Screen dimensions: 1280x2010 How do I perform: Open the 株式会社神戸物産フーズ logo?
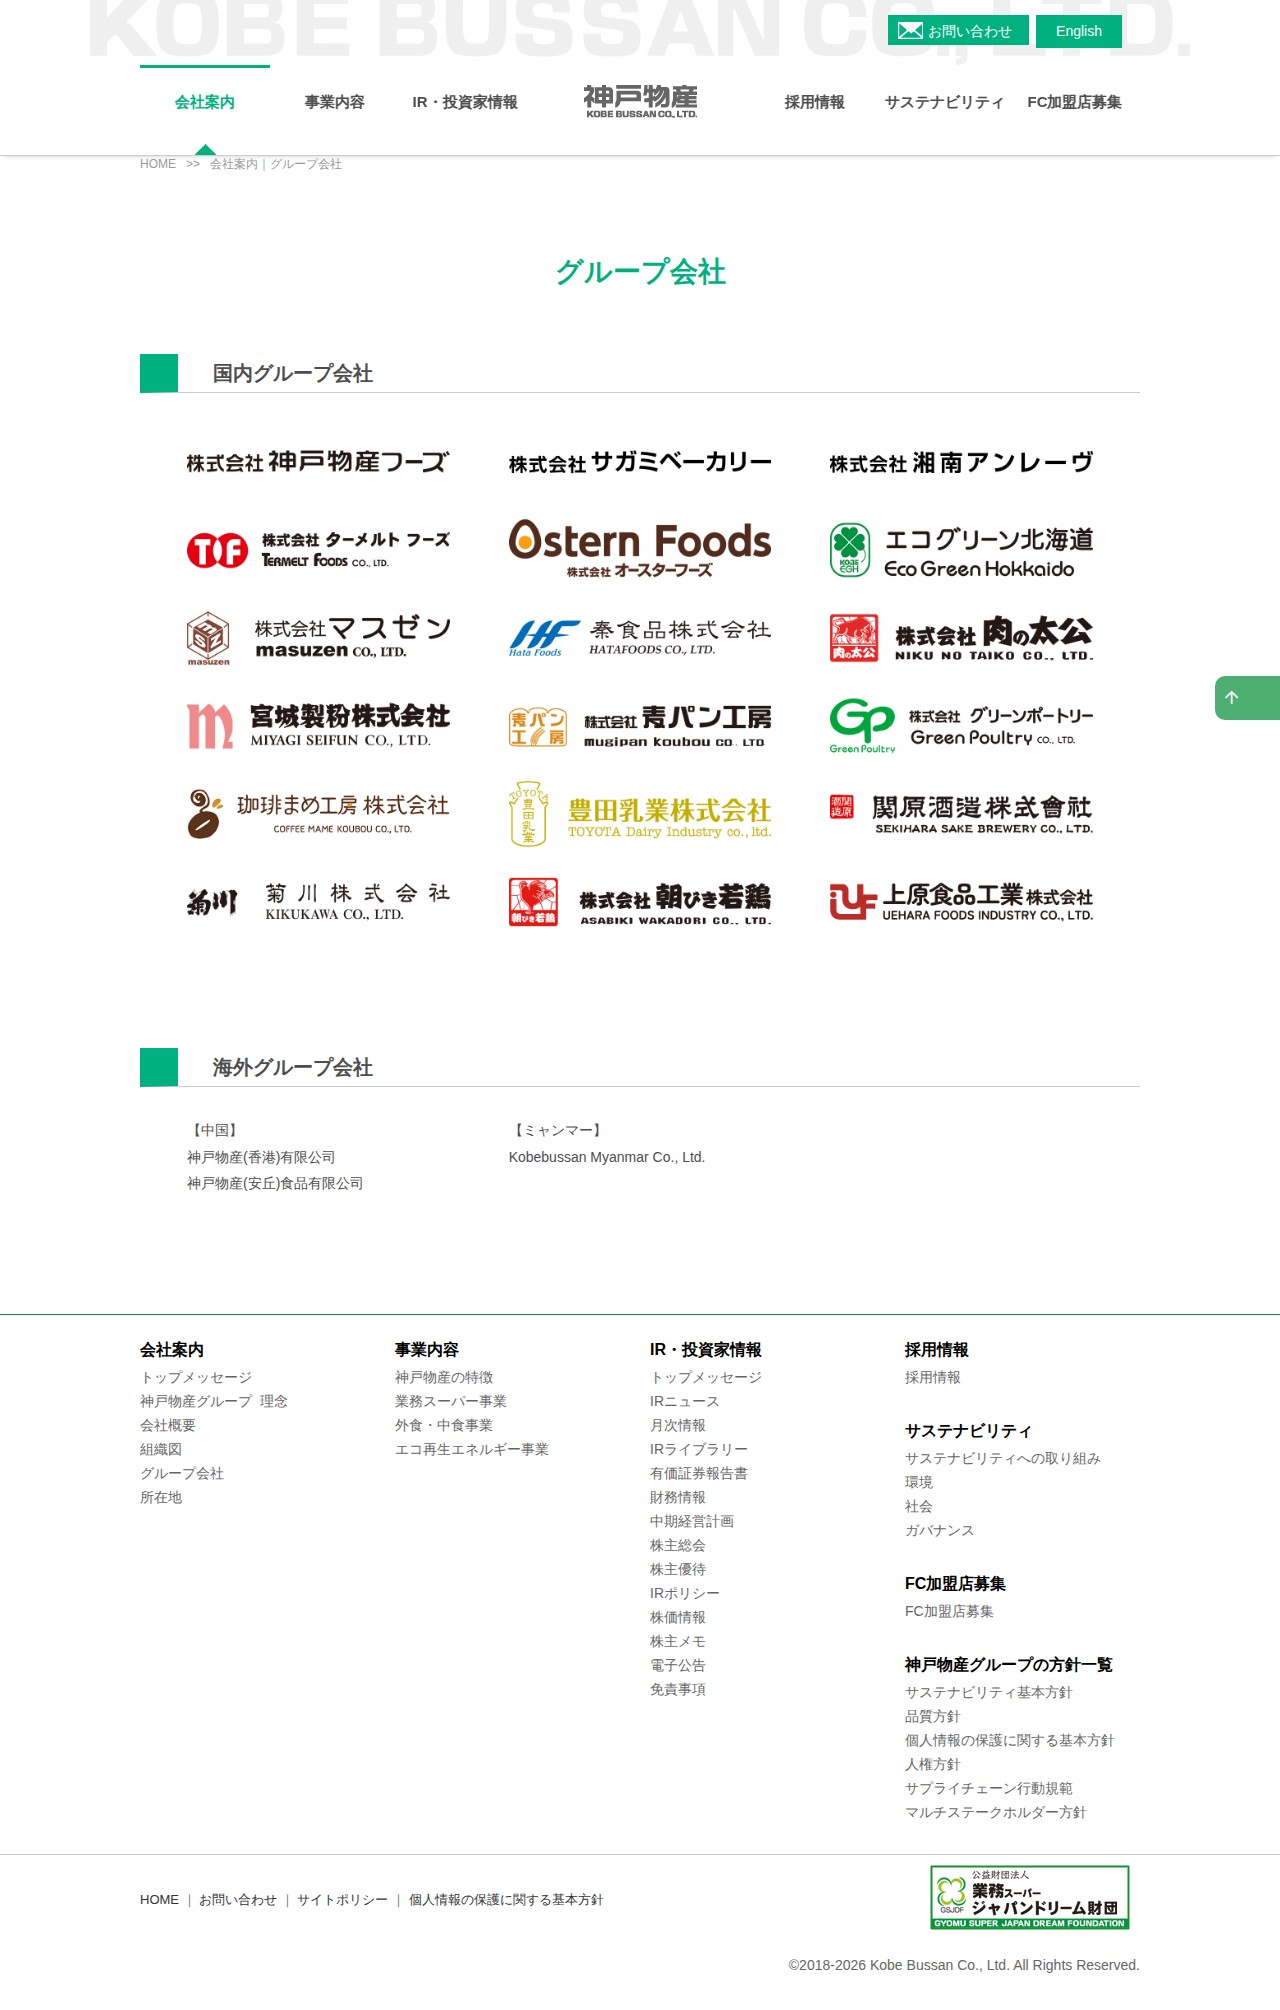[x=318, y=462]
